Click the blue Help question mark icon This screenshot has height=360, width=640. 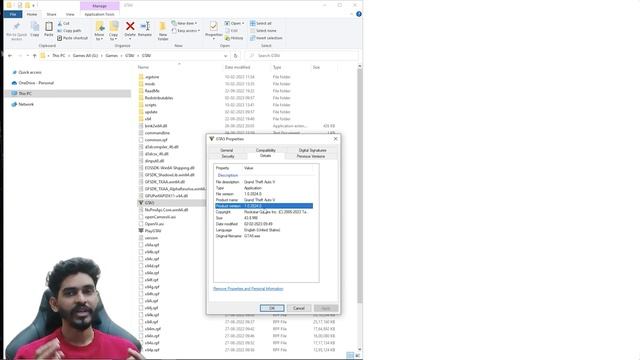(359, 14)
